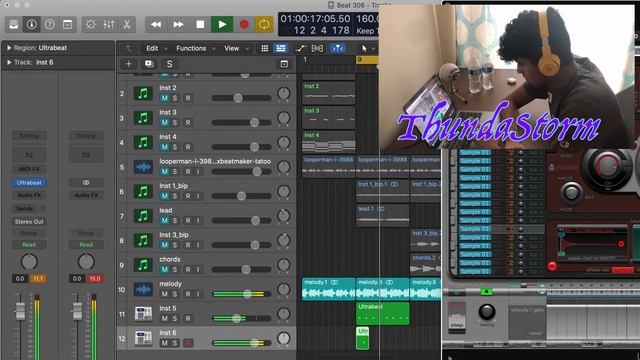Expand the Track: Inst 6 disclosure triangle
The image size is (640, 360).
click(9, 62)
